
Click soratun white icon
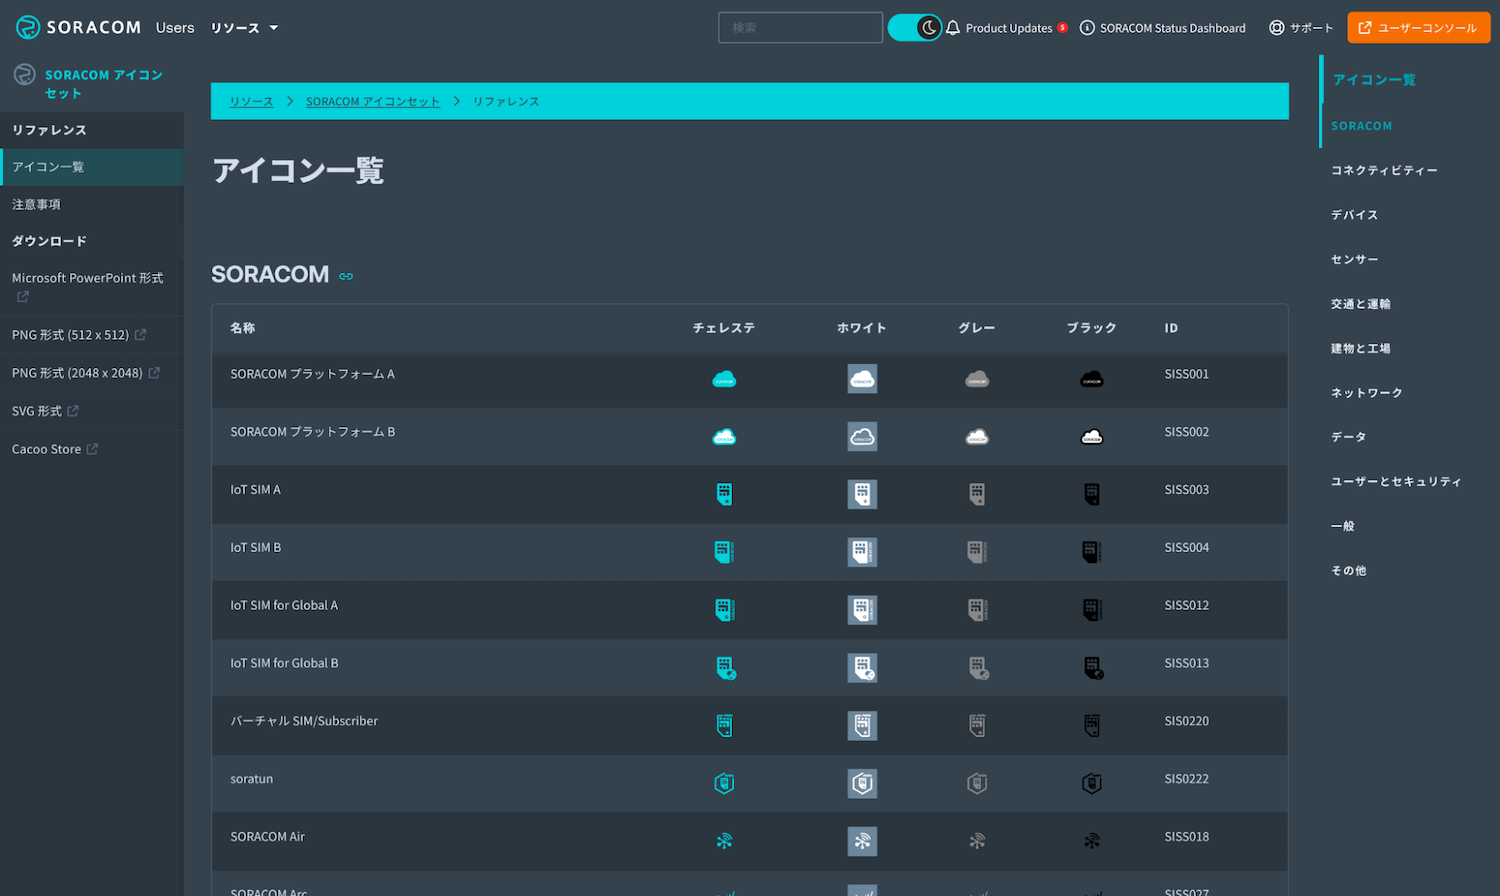click(862, 783)
